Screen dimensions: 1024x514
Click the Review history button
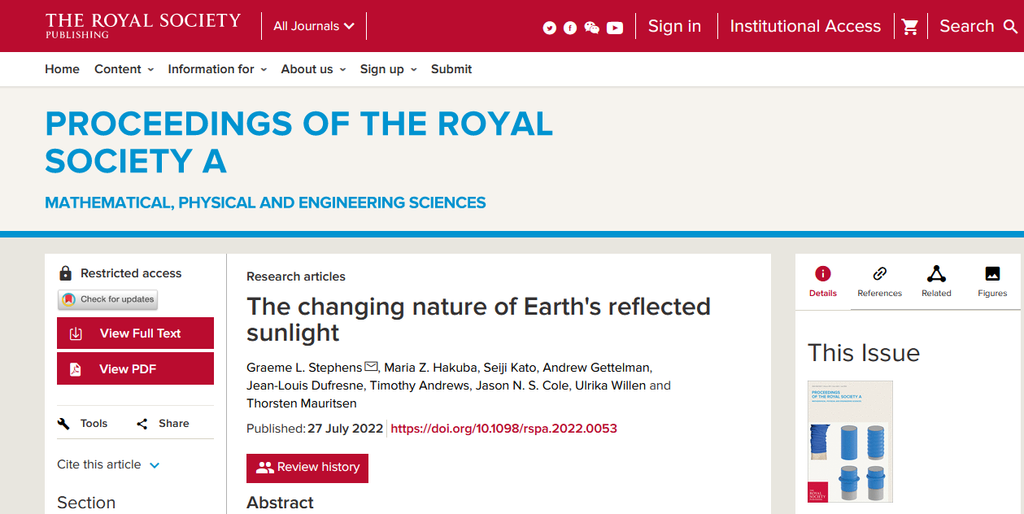tap(307, 467)
